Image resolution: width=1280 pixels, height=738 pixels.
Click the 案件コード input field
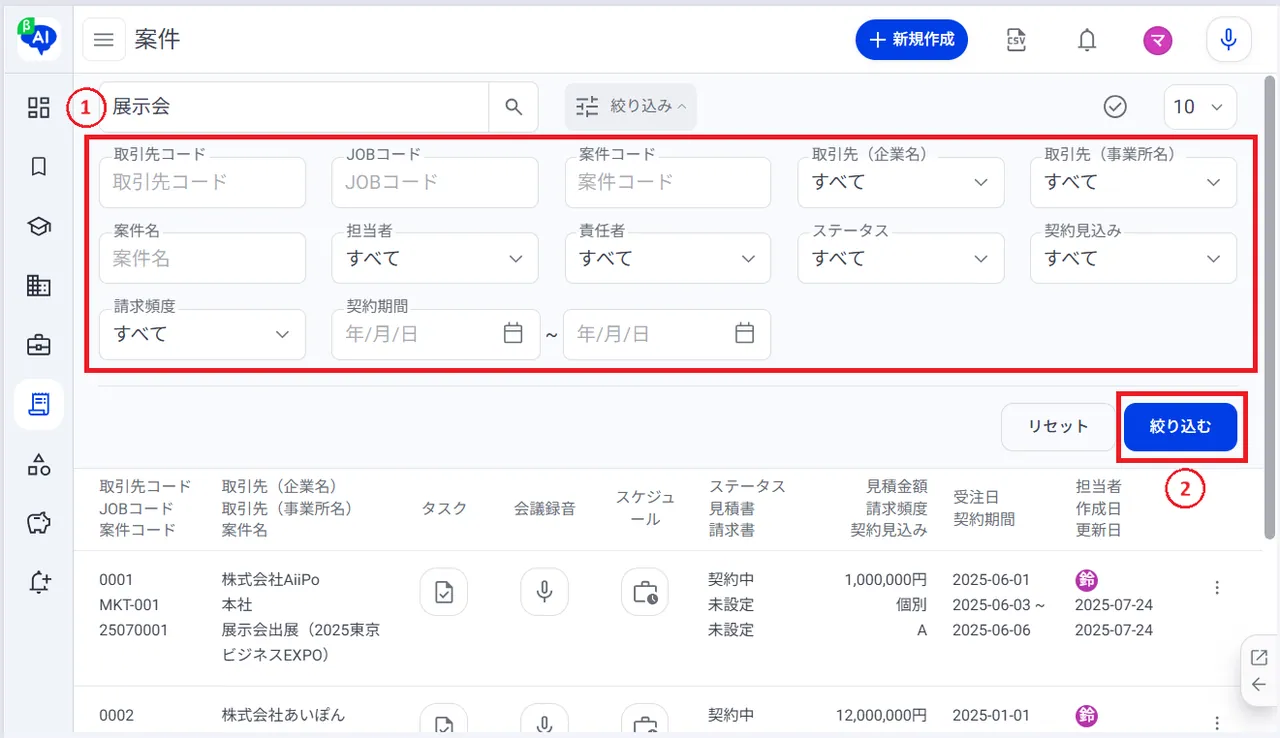(x=668, y=182)
